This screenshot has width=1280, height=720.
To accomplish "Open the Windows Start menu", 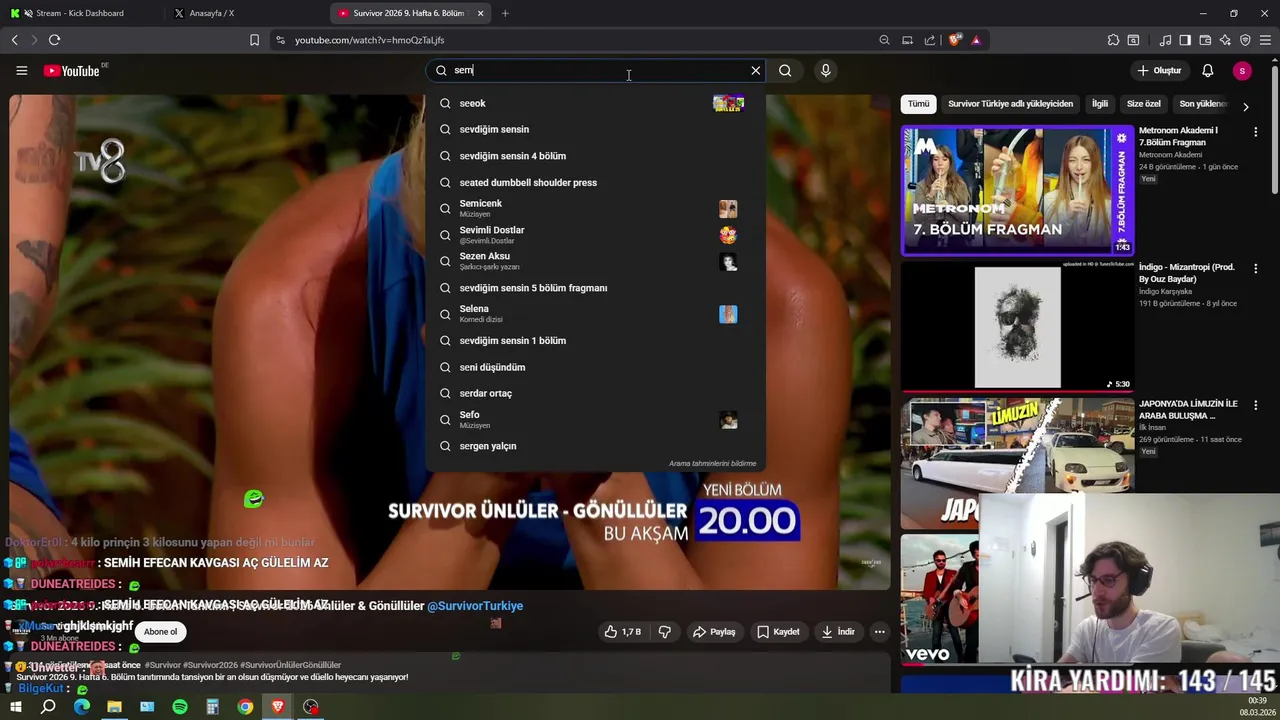I will (15, 707).
